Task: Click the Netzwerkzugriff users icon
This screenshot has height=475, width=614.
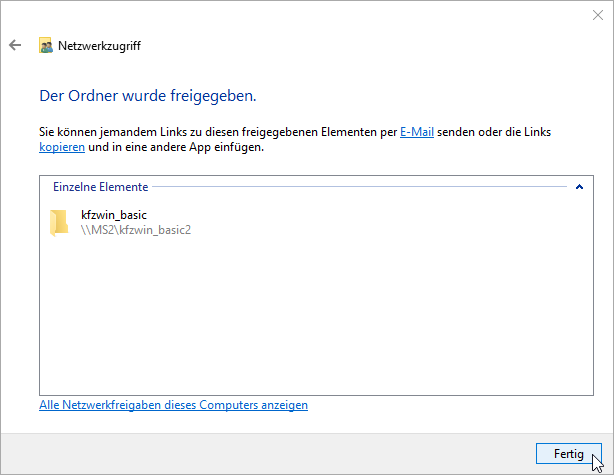Action: (x=46, y=45)
